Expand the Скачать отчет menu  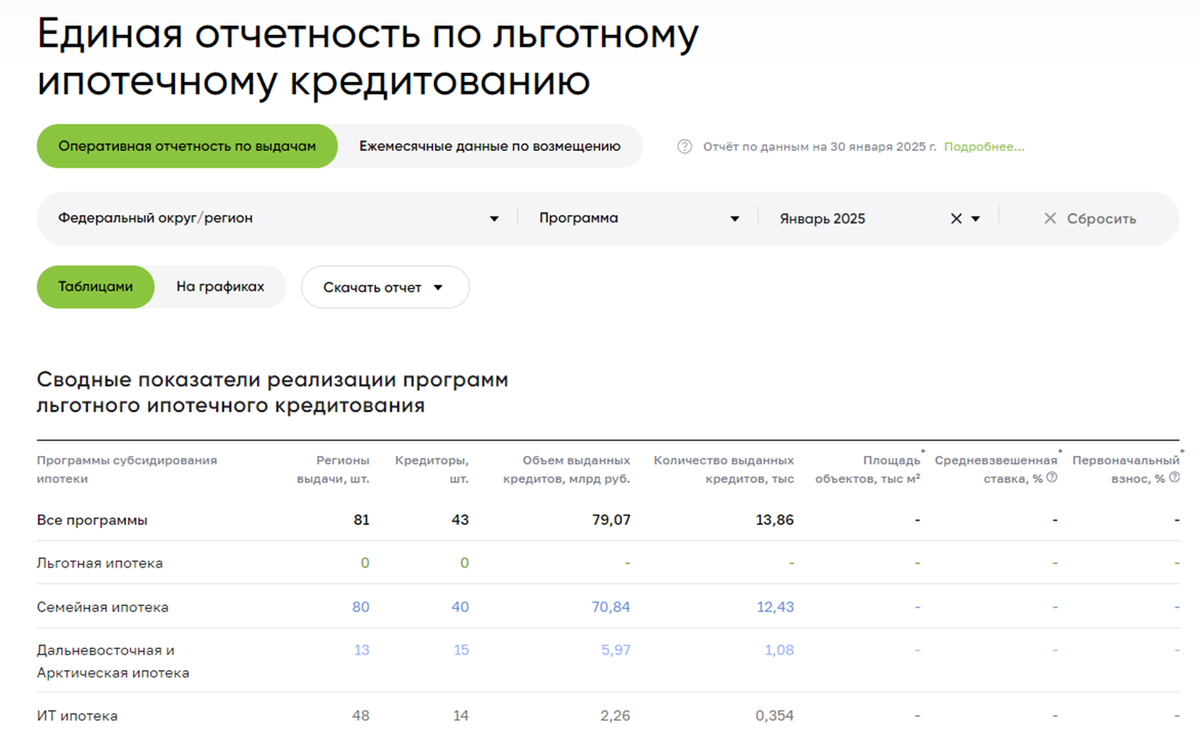tap(385, 288)
